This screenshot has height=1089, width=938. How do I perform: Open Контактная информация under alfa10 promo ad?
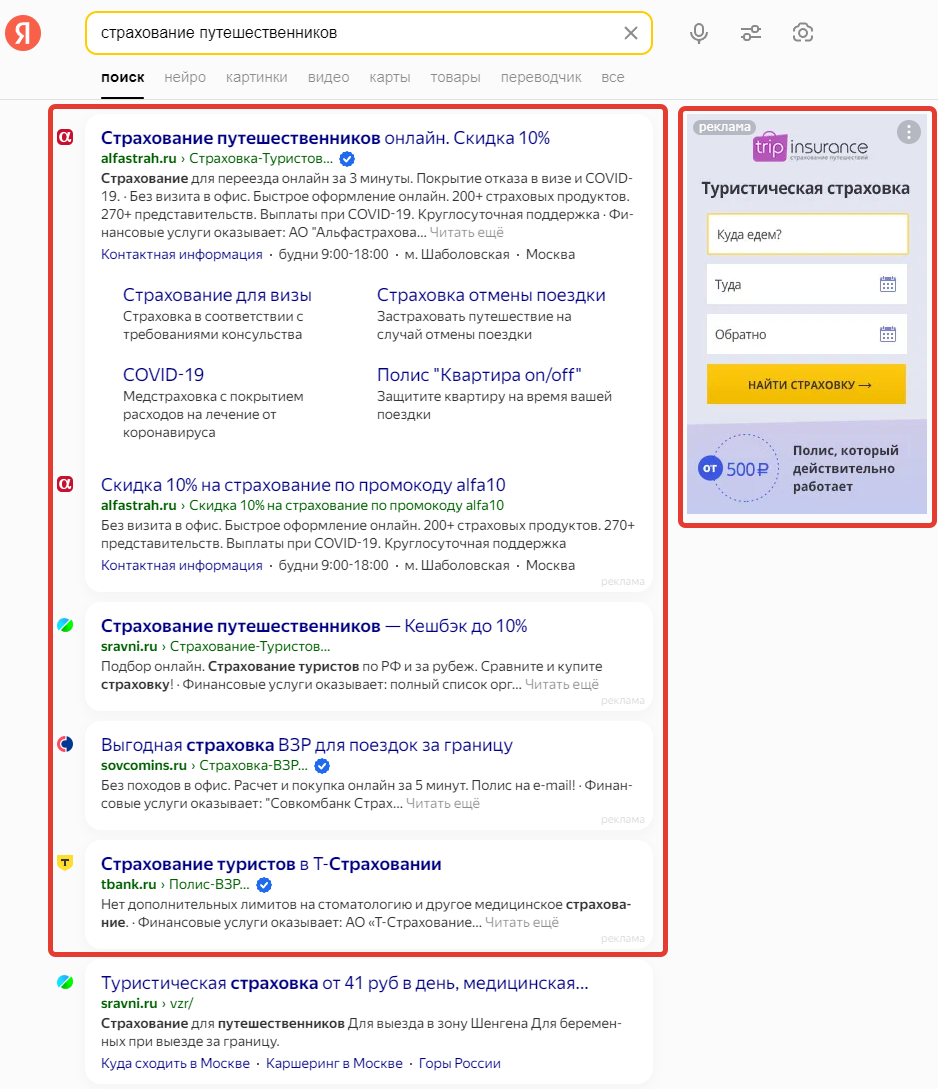[x=182, y=565]
